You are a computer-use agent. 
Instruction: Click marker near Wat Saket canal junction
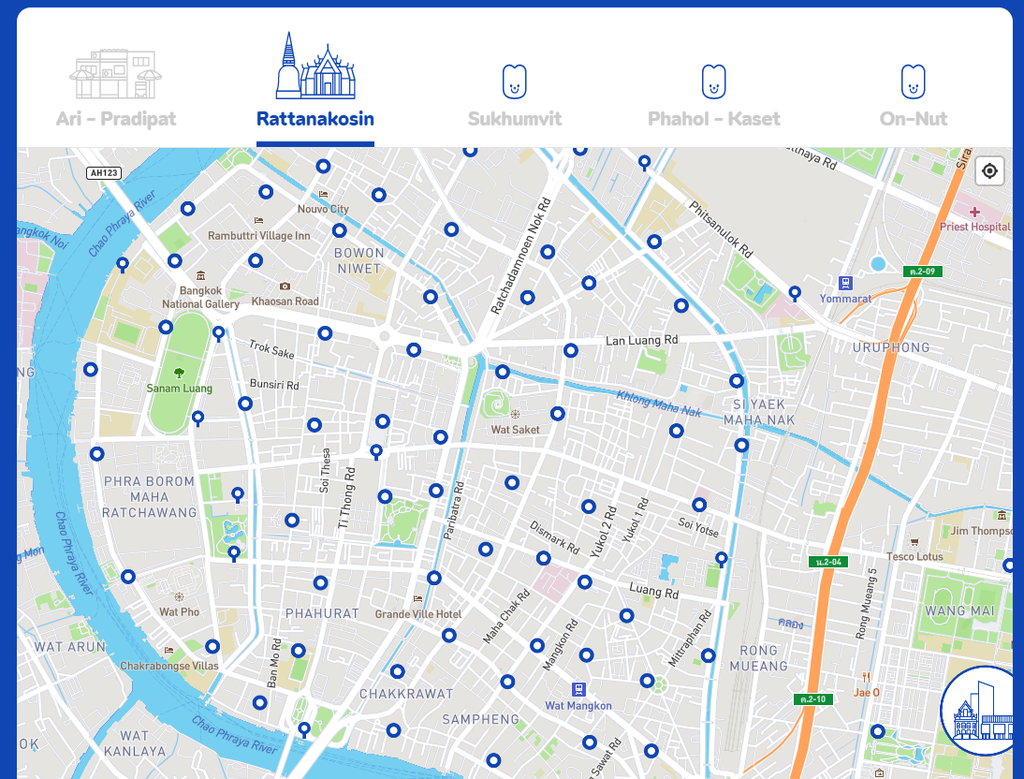tap(502, 372)
